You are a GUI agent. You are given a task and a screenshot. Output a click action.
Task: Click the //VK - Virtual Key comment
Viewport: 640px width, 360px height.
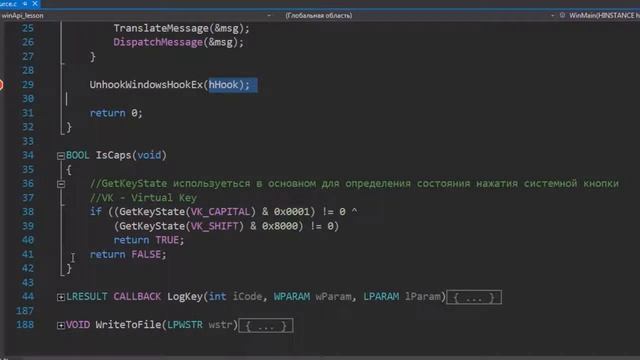click(143, 198)
